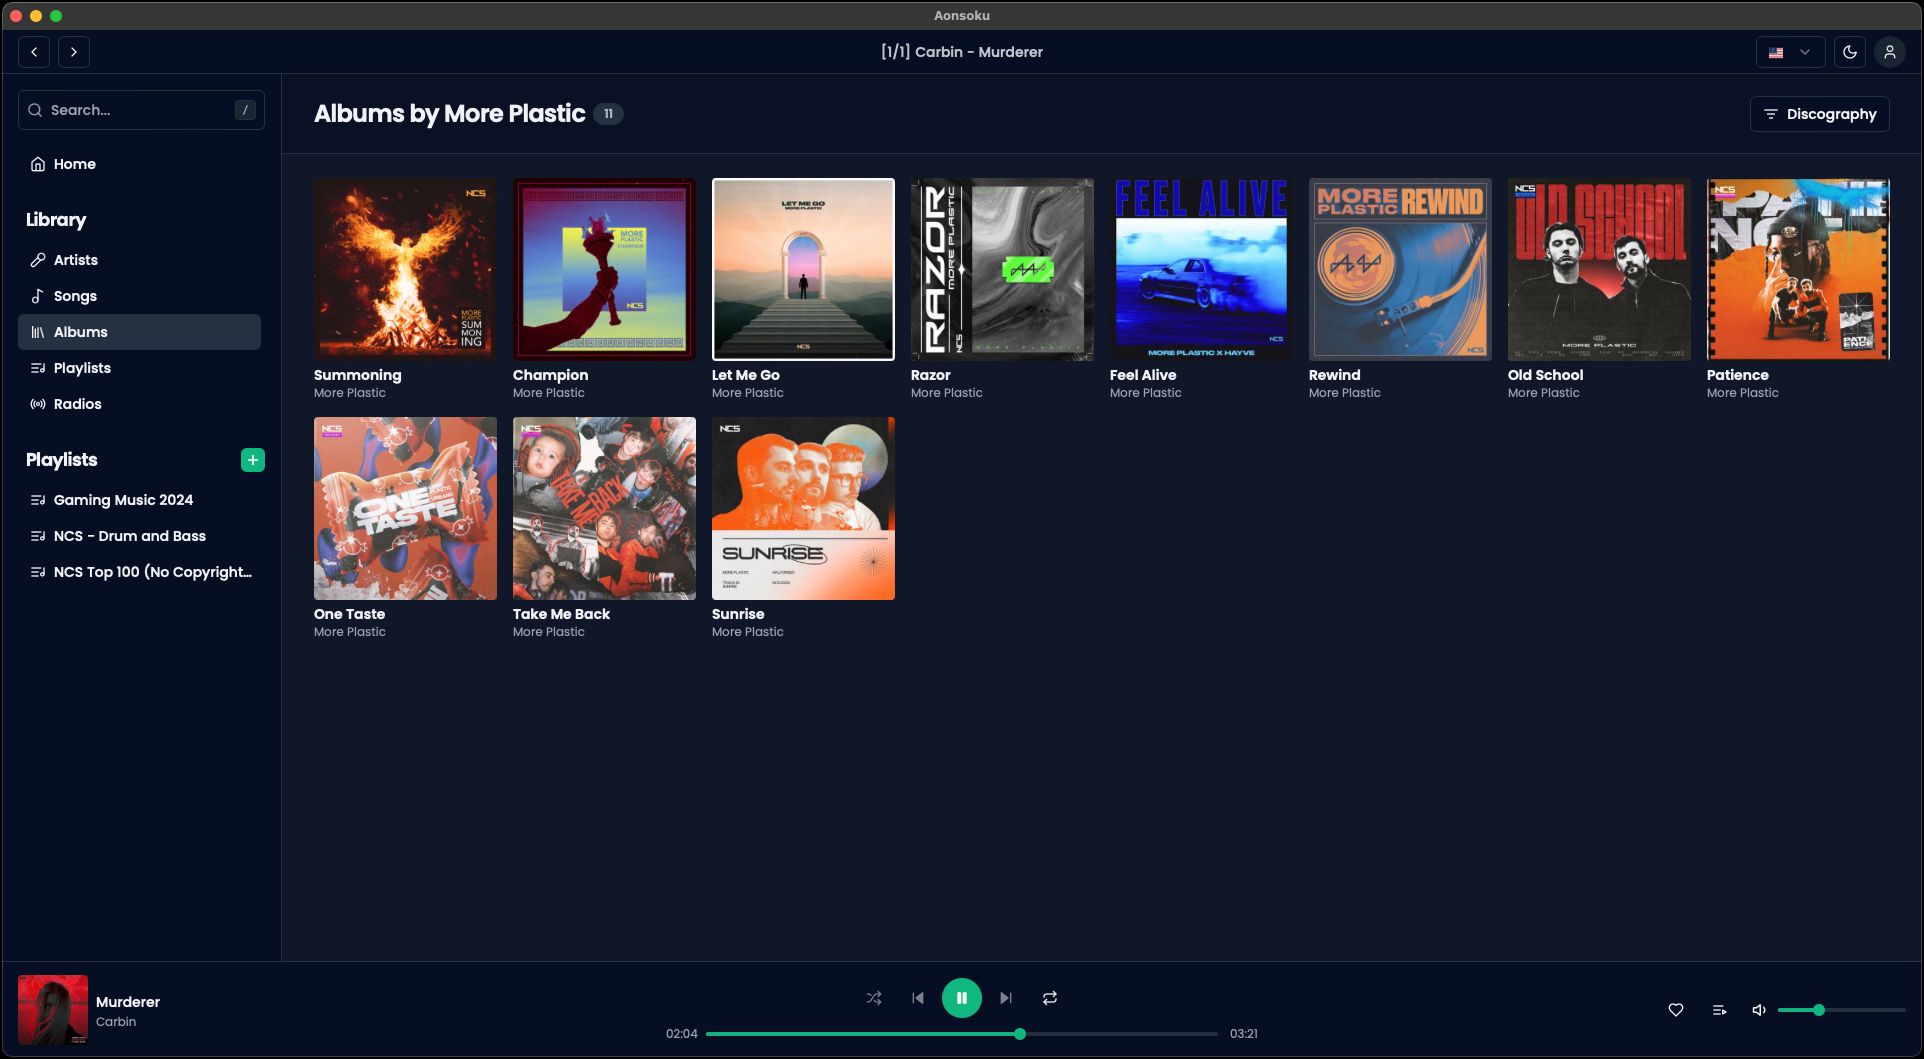
Task: Open the Songs library section
Action: (74, 296)
